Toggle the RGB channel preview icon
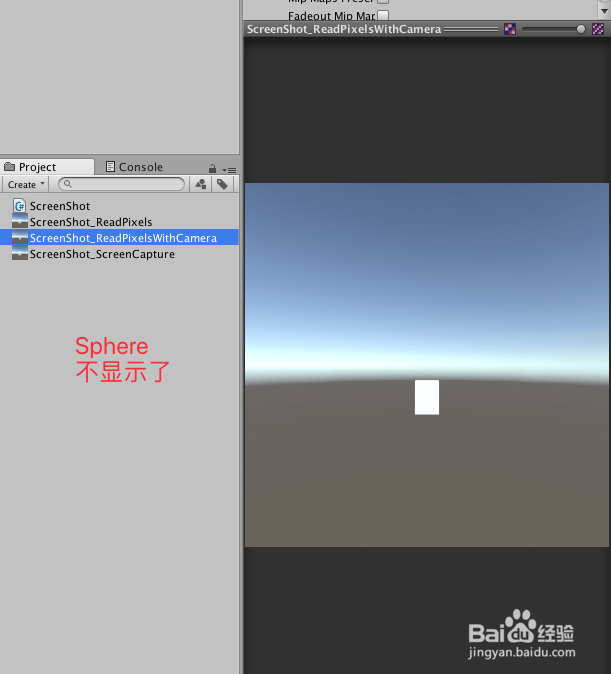 coord(510,29)
